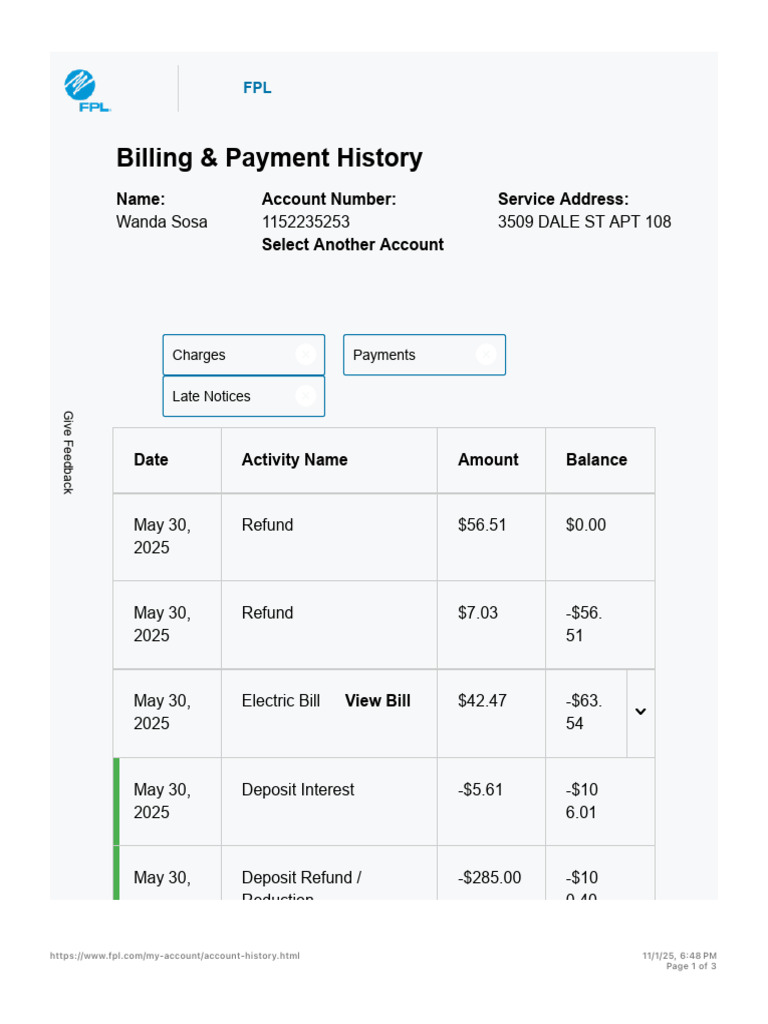Click the Refund activity with $56.51 amount
The image size is (768, 1024).
click(267, 525)
